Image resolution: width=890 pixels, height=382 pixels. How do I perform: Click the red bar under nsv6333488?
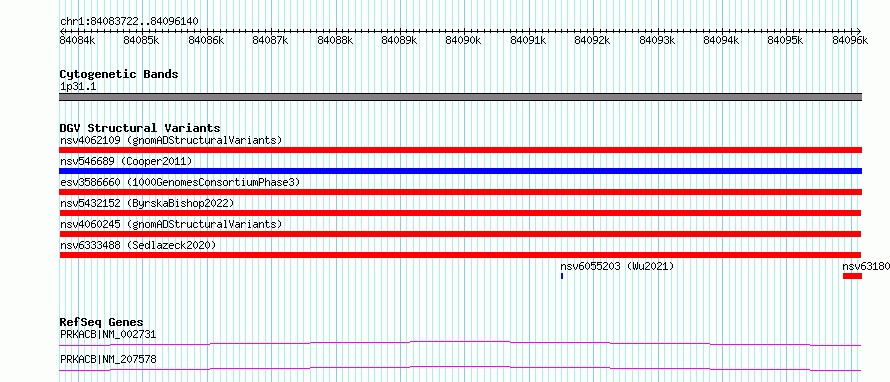coord(460,255)
